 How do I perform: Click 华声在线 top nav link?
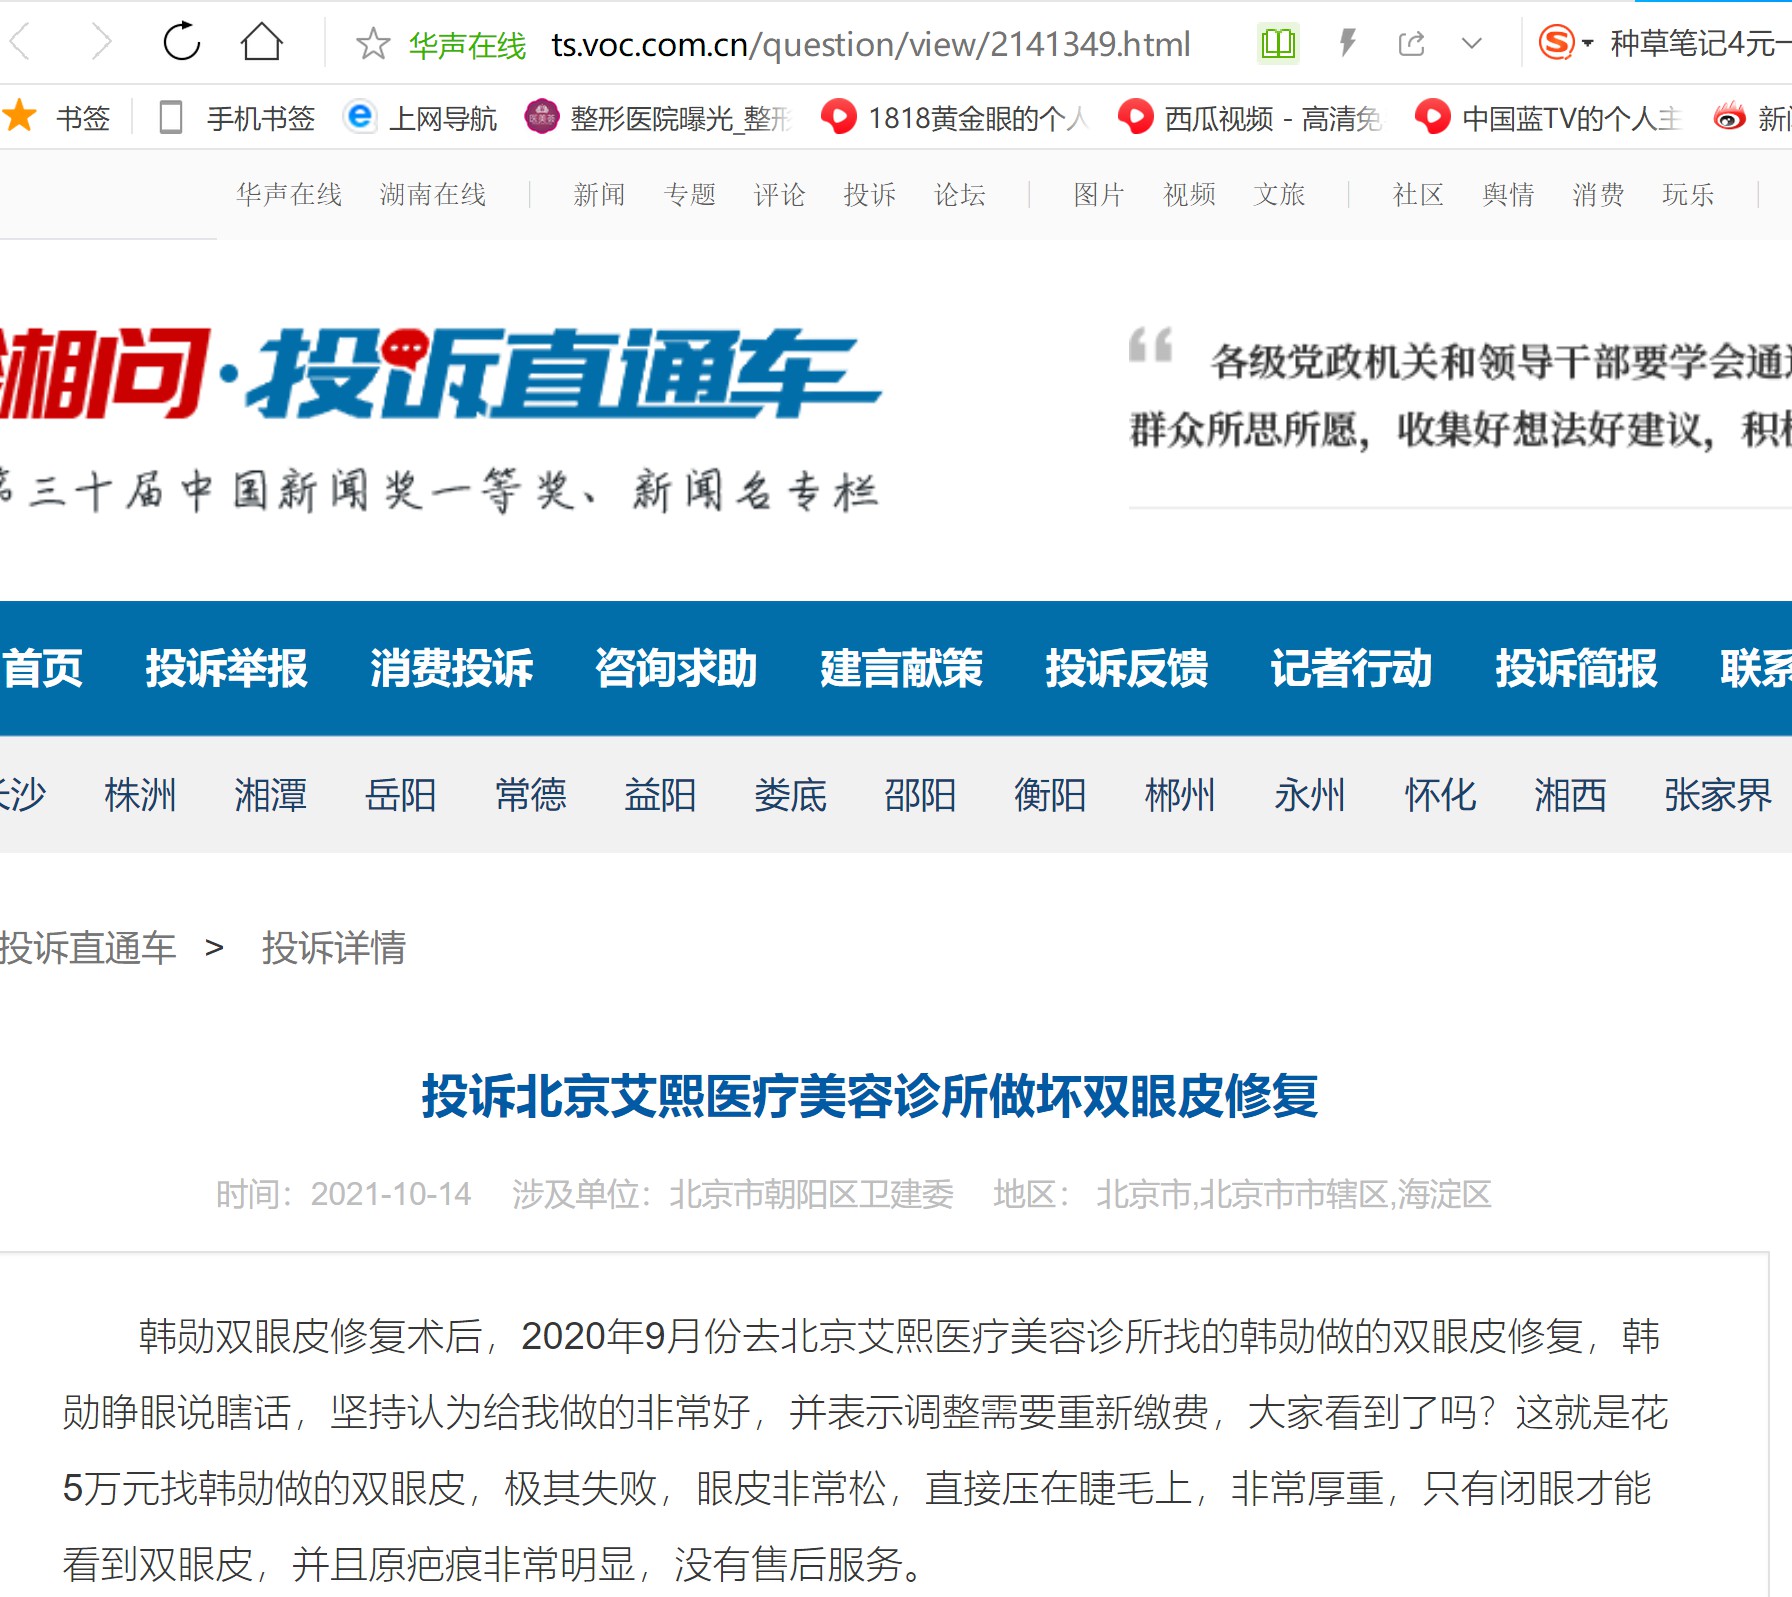click(289, 194)
